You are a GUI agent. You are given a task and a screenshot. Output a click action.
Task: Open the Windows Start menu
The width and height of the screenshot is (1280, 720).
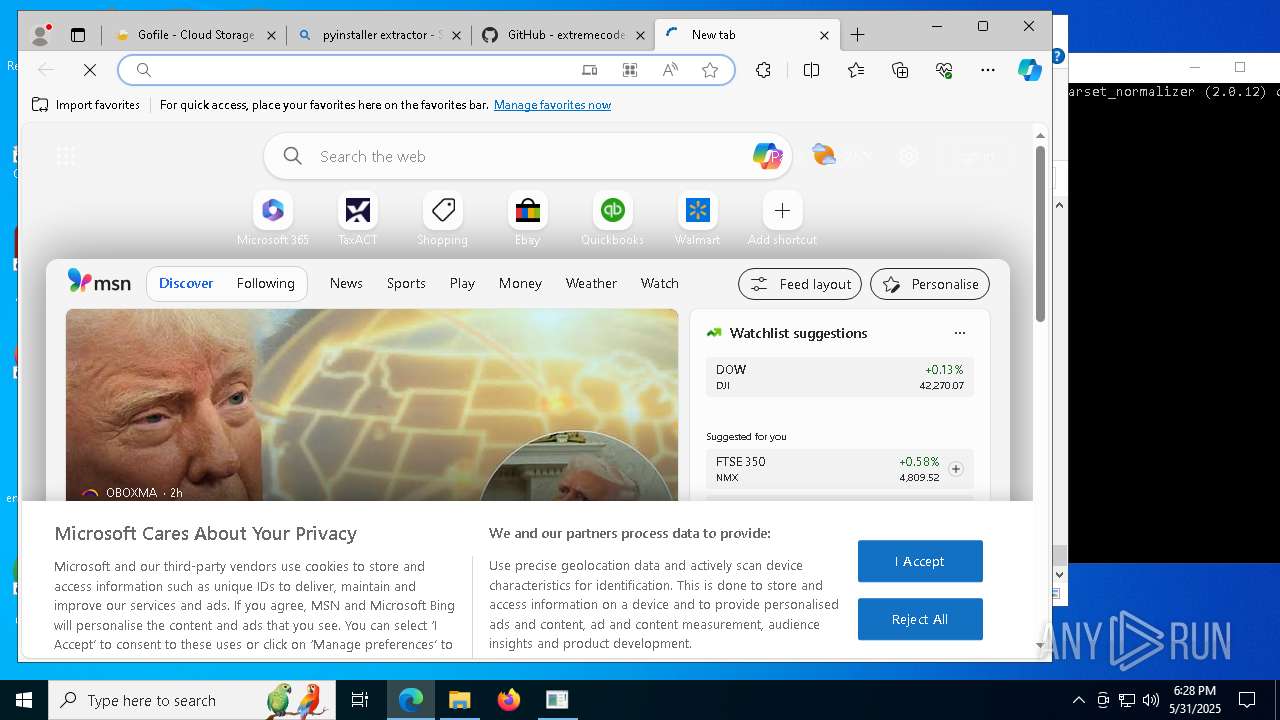[x=24, y=700]
